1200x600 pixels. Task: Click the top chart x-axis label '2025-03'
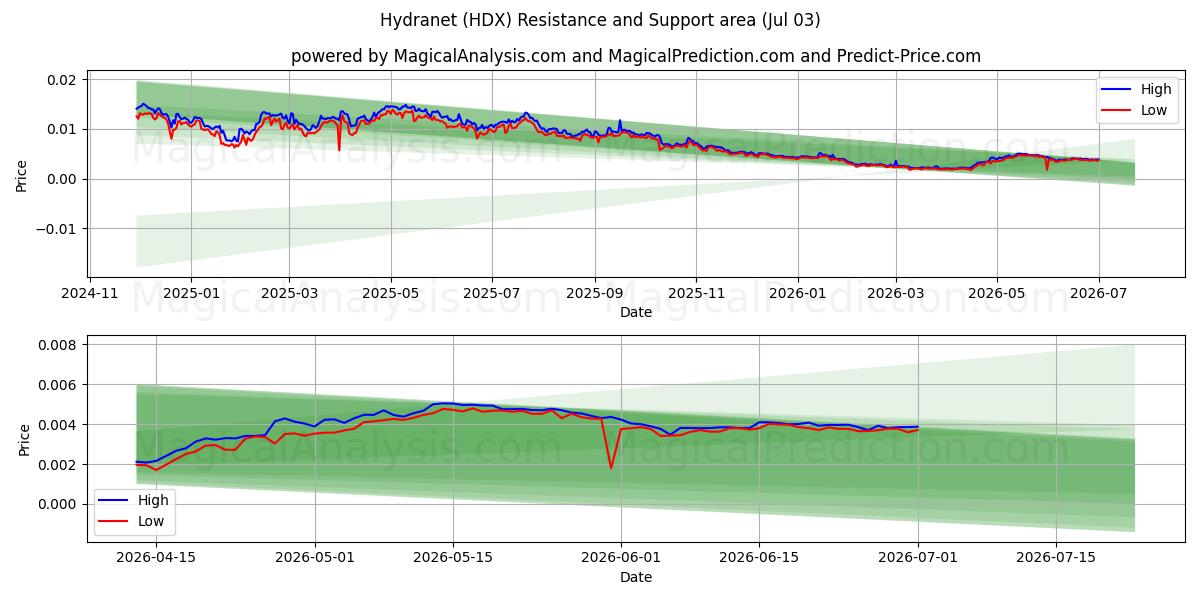[x=288, y=294]
